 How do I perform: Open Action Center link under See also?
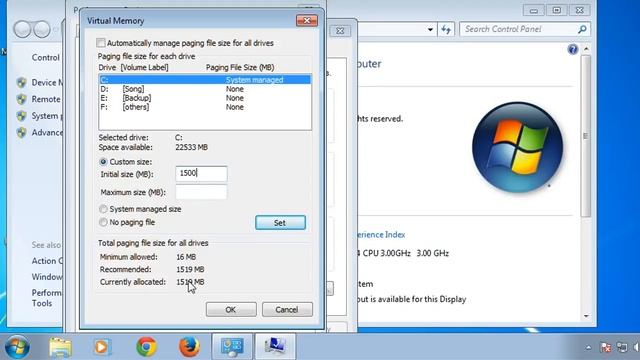(x=47, y=261)
